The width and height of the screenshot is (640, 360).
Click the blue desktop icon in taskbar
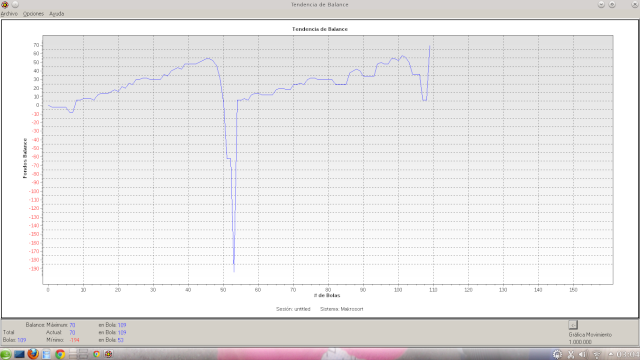19,354
